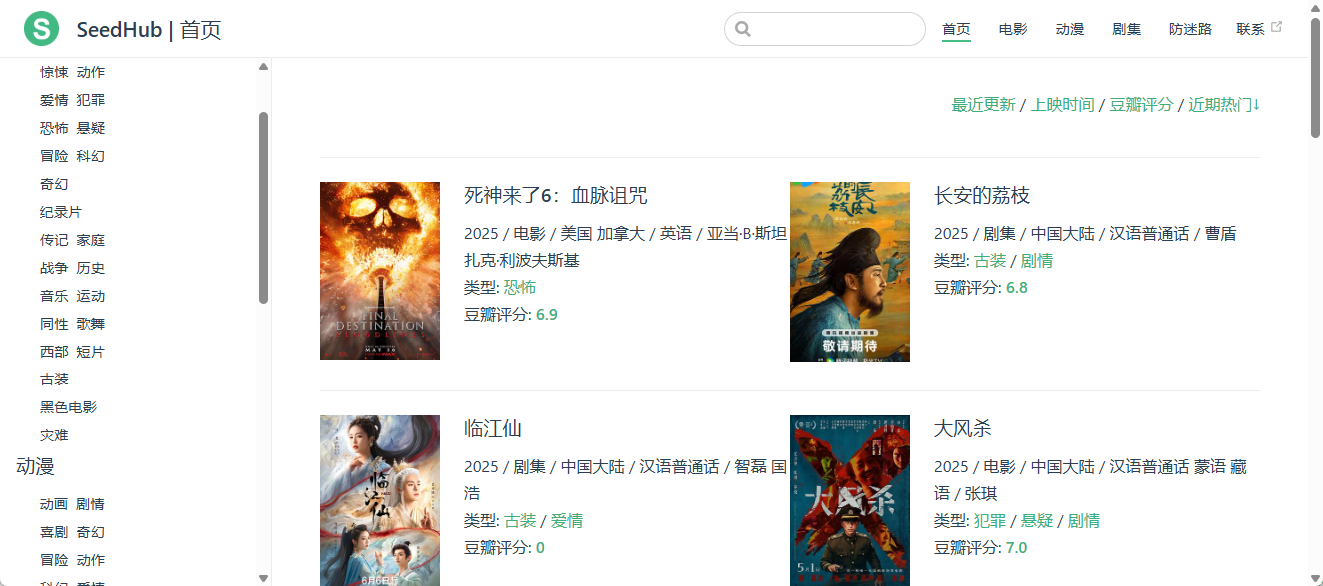Image resolution: width=1323 pixels, height=586 pixels.
Task: Go to the 动漫 navigation item
Action: pyautogui.click(x=1070, y=29)
